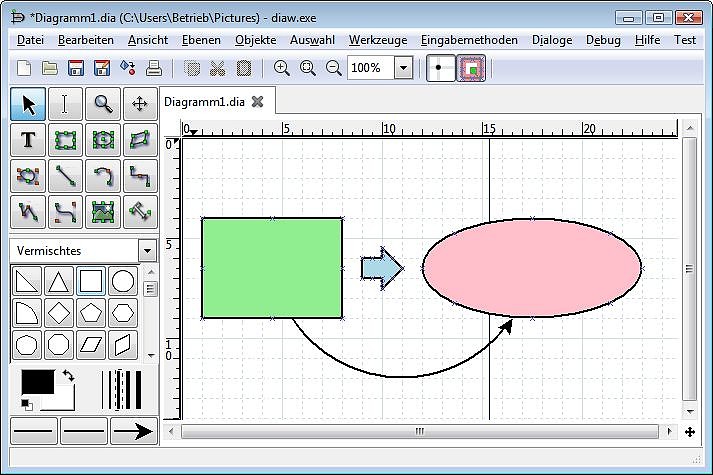Click the canvas vertical scrollbar
The height and width of the screenshot is (475, 713).
pyautogui.click(x=690, y=270)
